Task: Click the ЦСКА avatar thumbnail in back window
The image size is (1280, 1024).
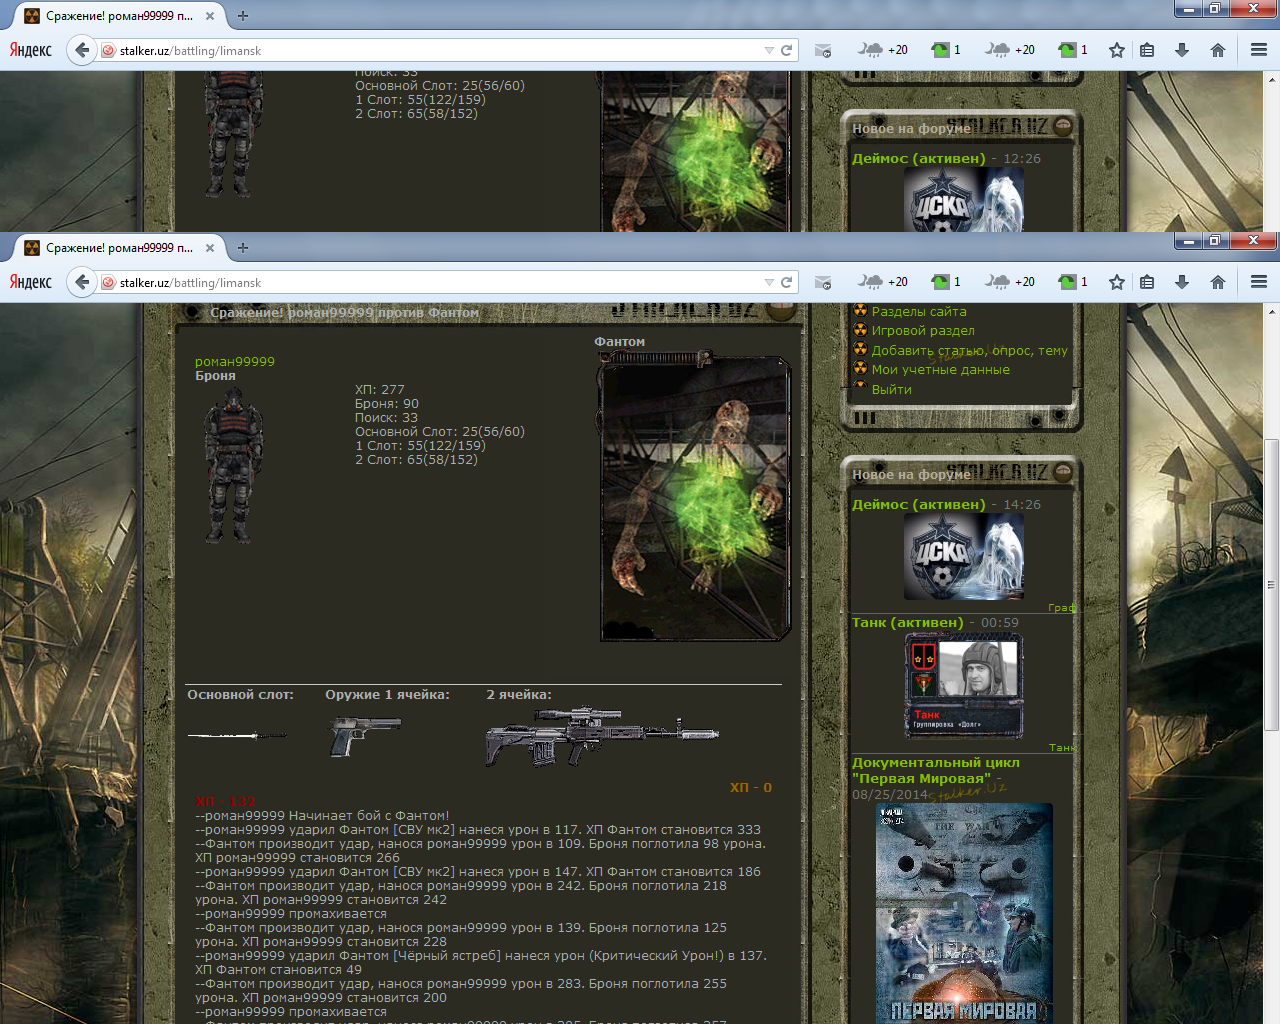Action: click(963, 200)
